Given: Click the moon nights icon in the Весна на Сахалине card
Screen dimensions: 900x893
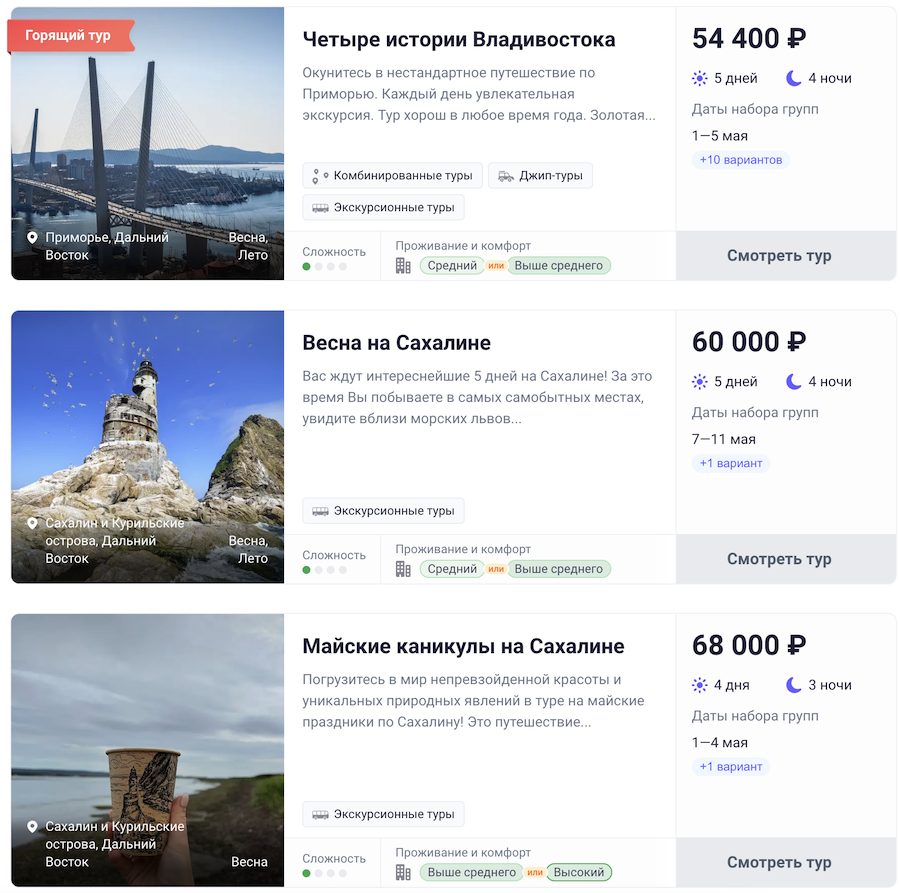Looking at the screenshot, I should [x=794, y=381].
